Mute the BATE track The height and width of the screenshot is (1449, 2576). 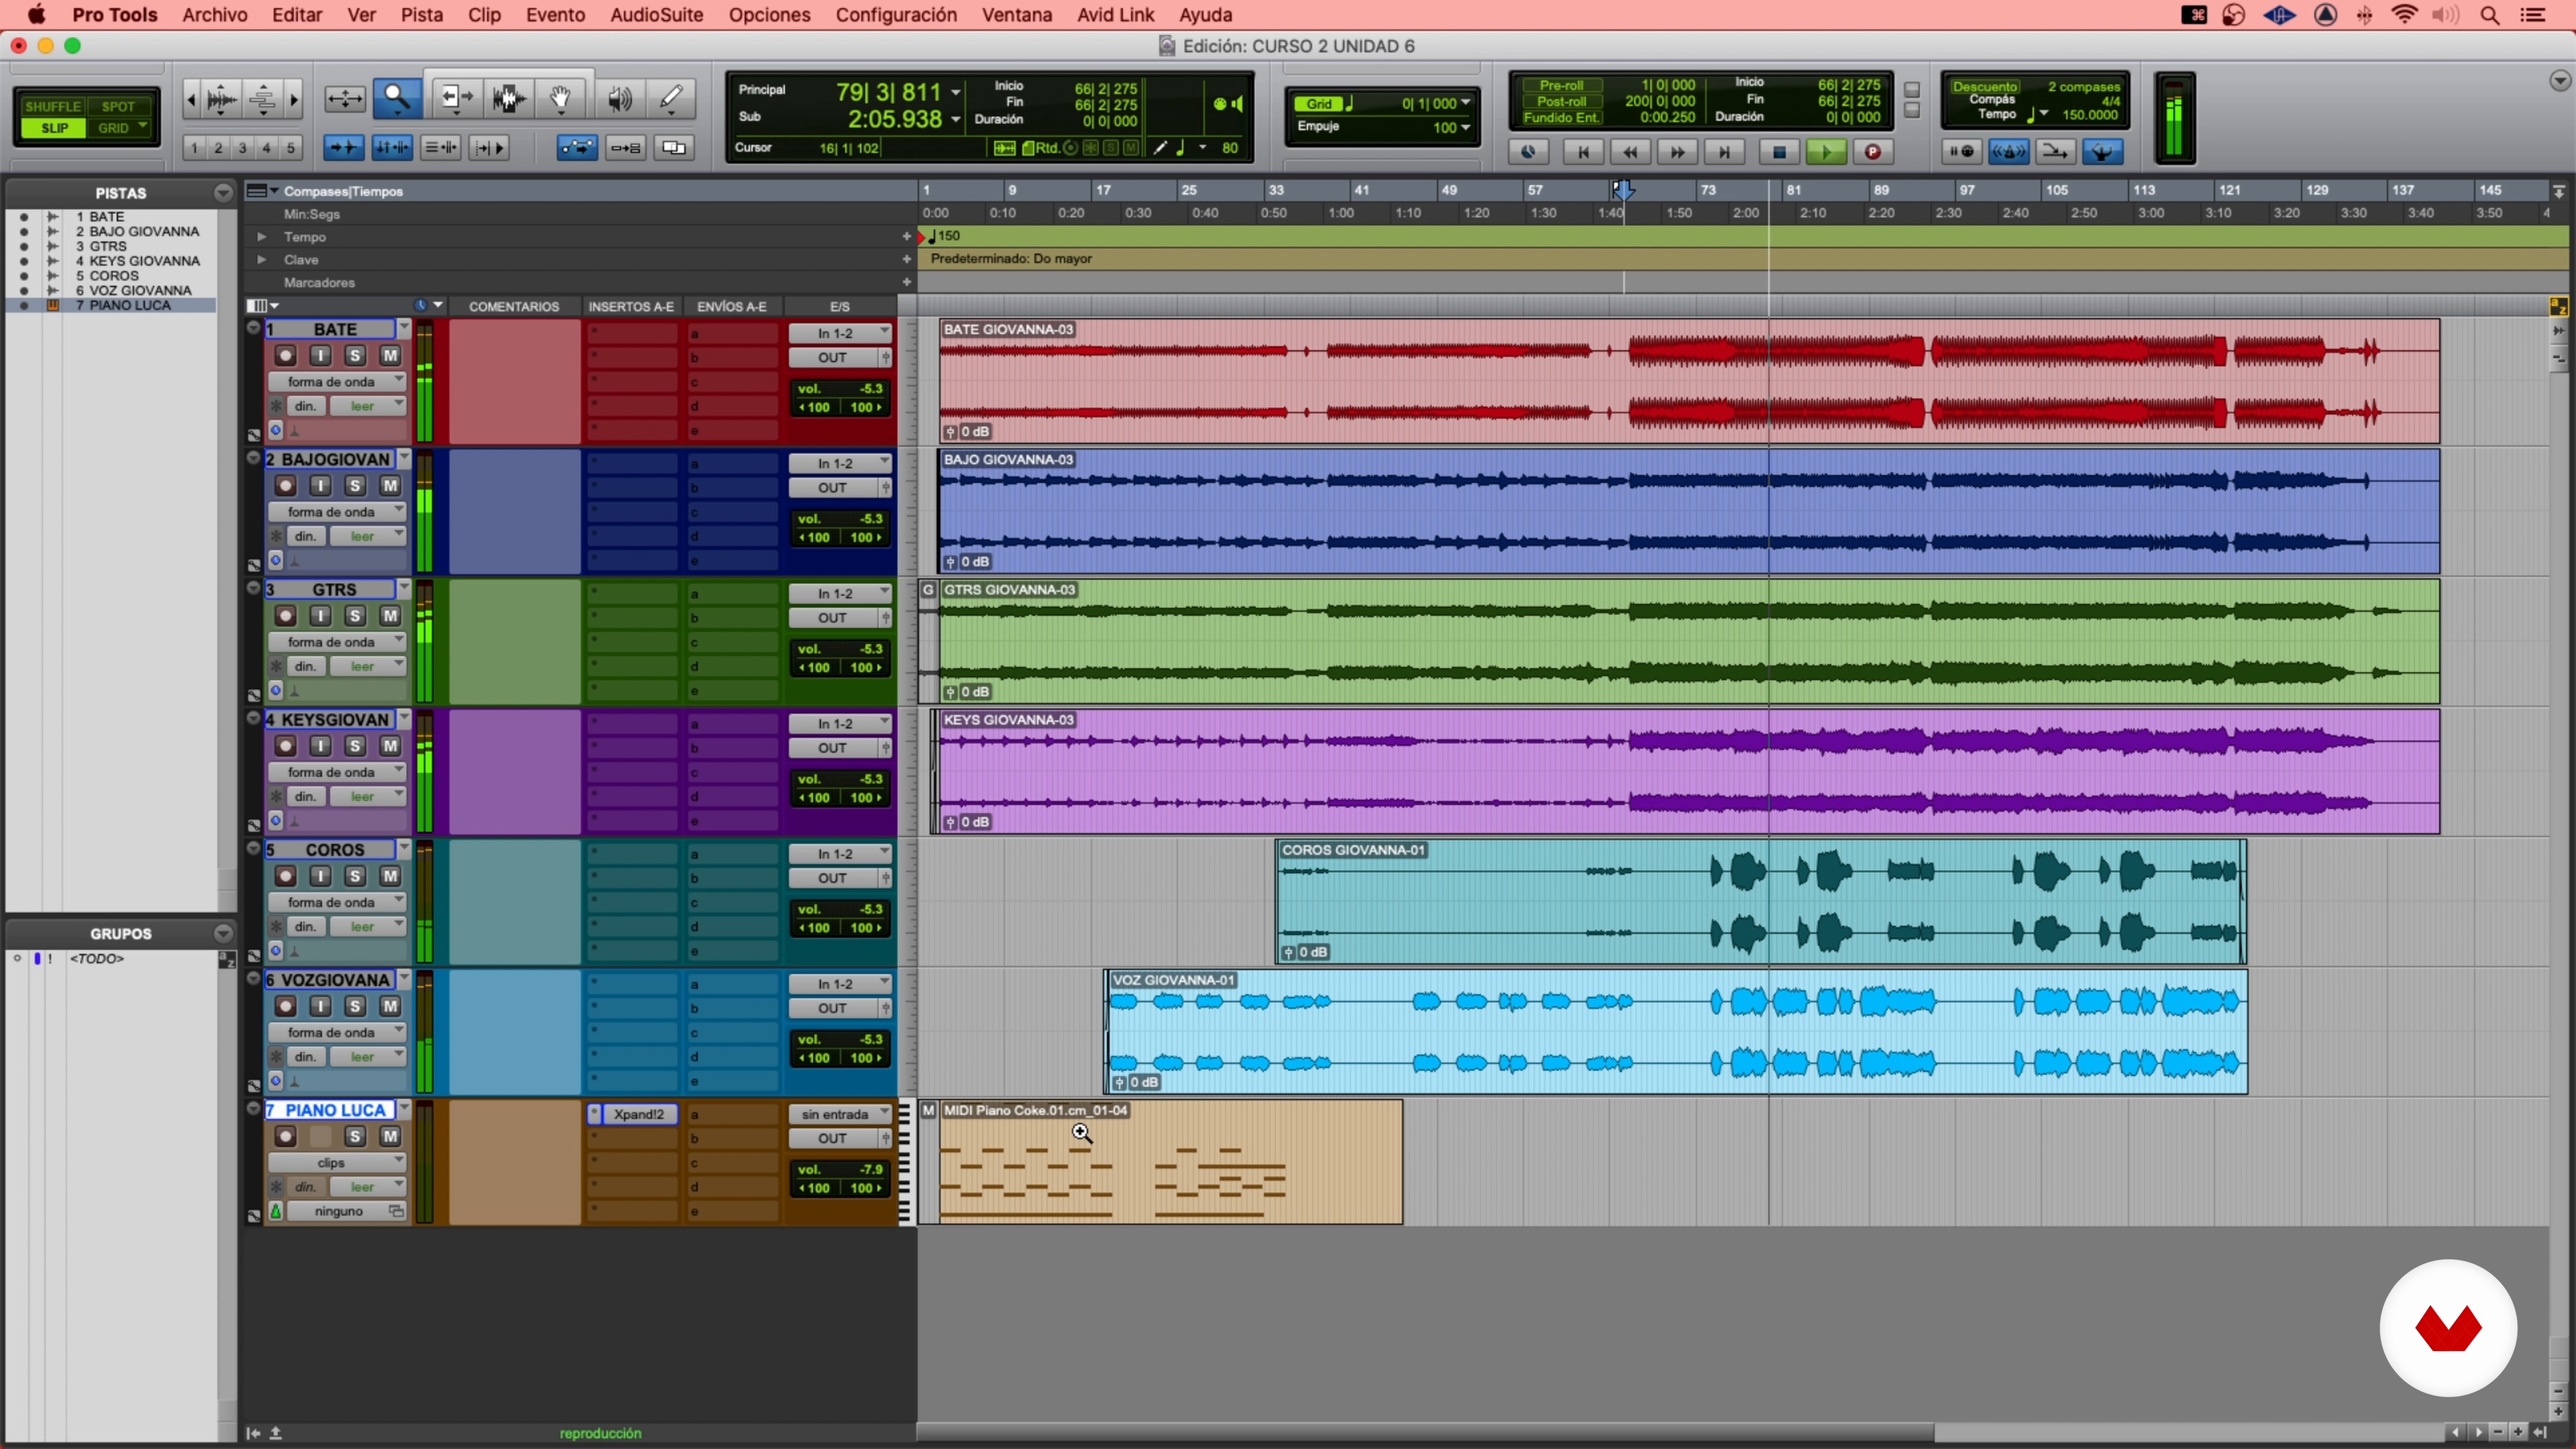390,356
